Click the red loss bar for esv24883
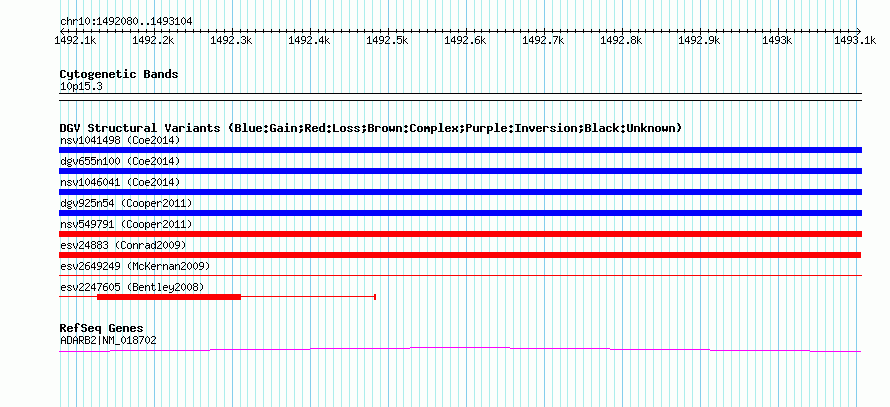Screen dimensions: 890x407 pyautogui.click(x=460, y=255)
